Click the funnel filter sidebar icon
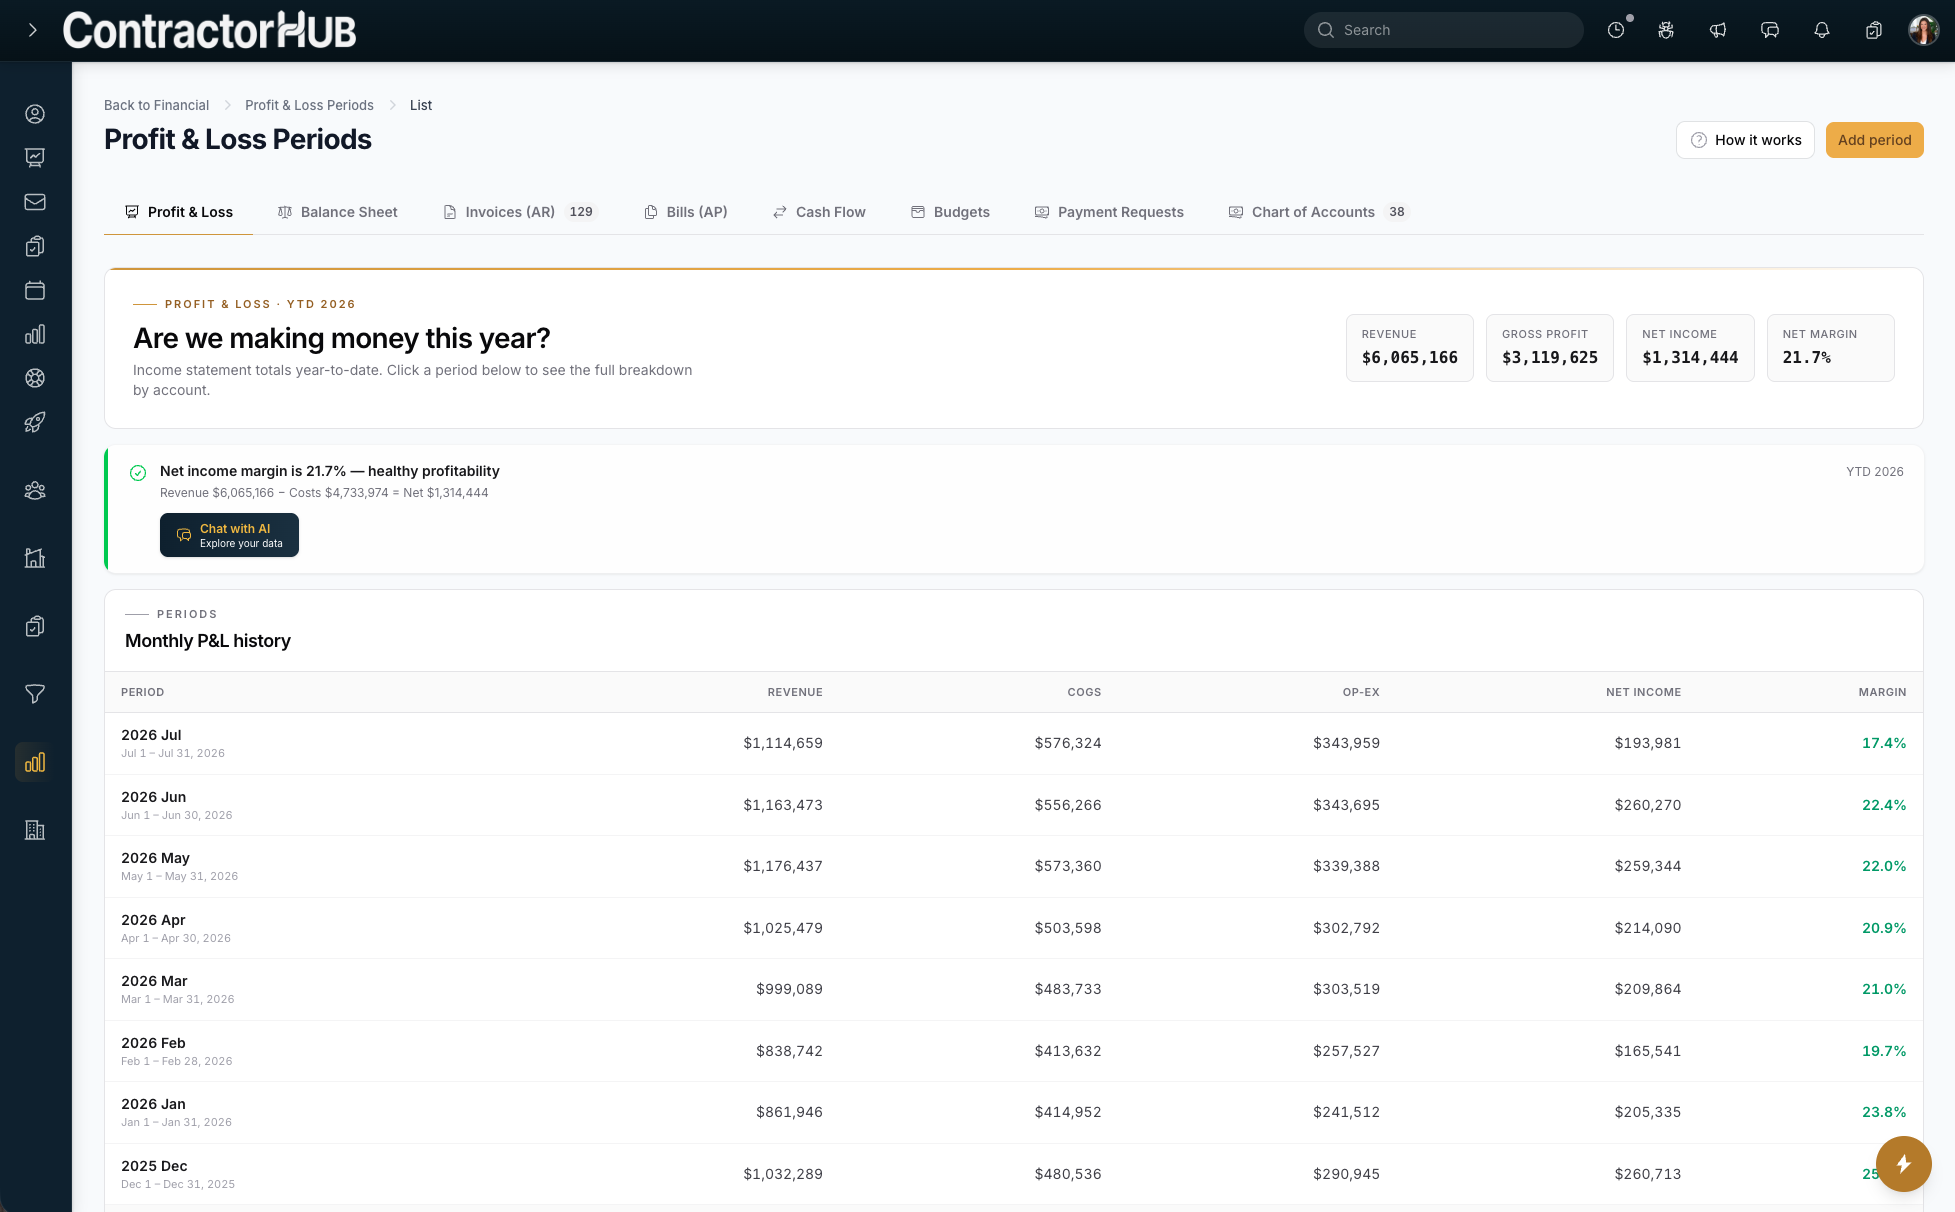Image resolution: width=1955 pixels, height=1212 pixels. tap(35, 694)
